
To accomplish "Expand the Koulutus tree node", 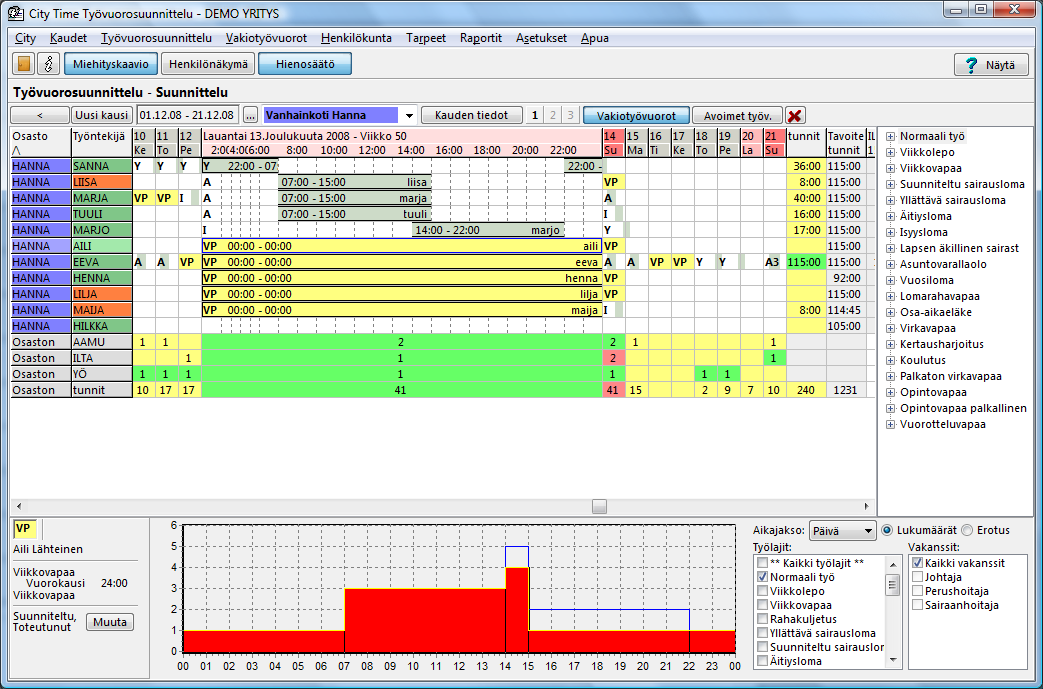I will tap(891, 360).
